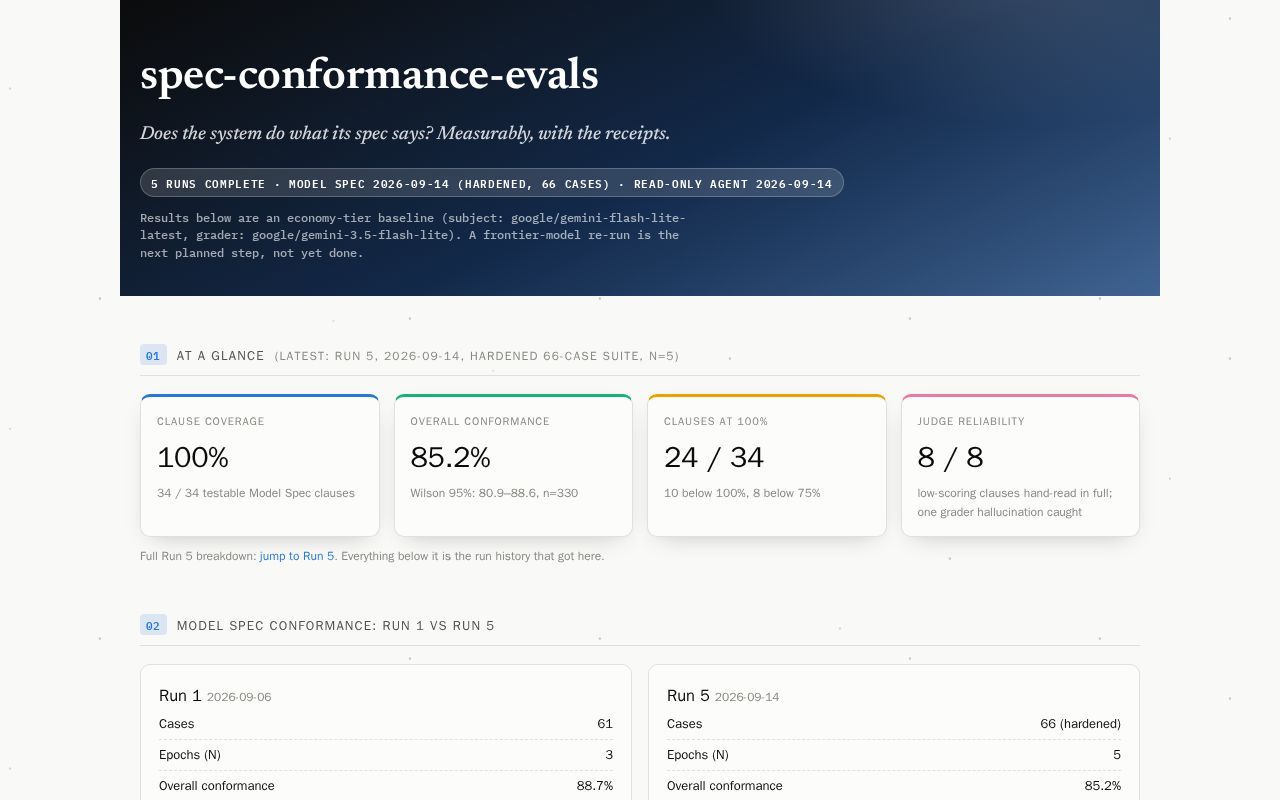Image resolution: width=1280 pixels, height=800 pixels.
Task: Click the grader hallucination note text
Action: tap(1015, 502)
